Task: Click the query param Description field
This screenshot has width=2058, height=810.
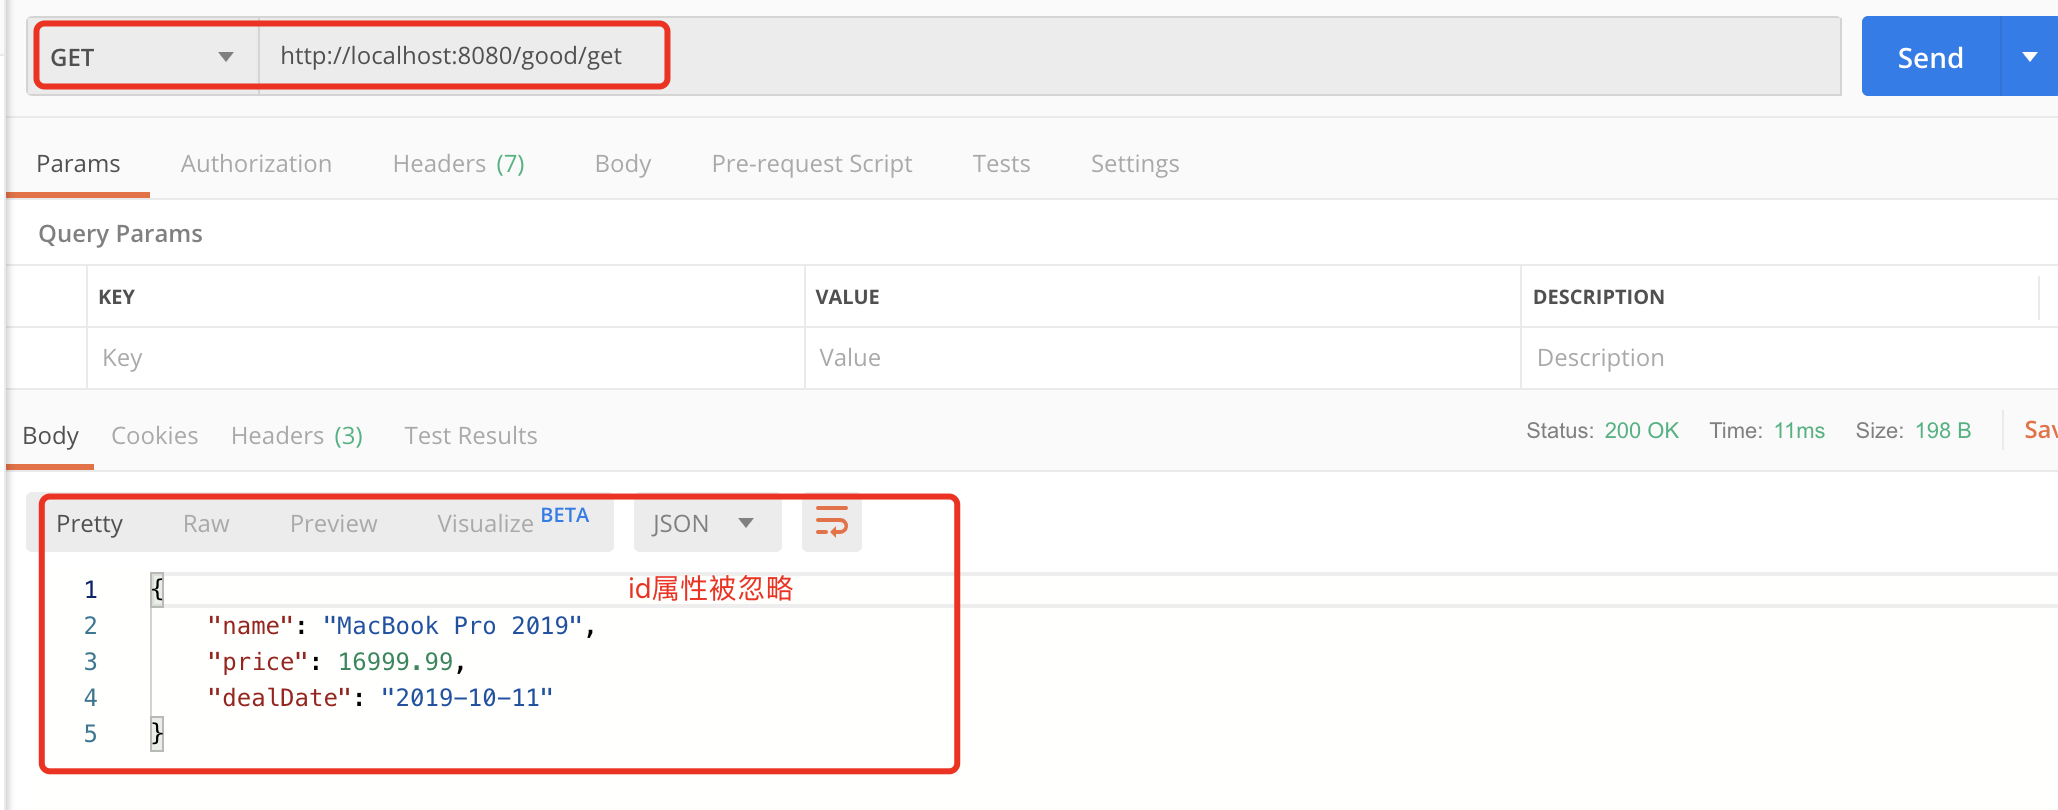Action: point(1788,358)
